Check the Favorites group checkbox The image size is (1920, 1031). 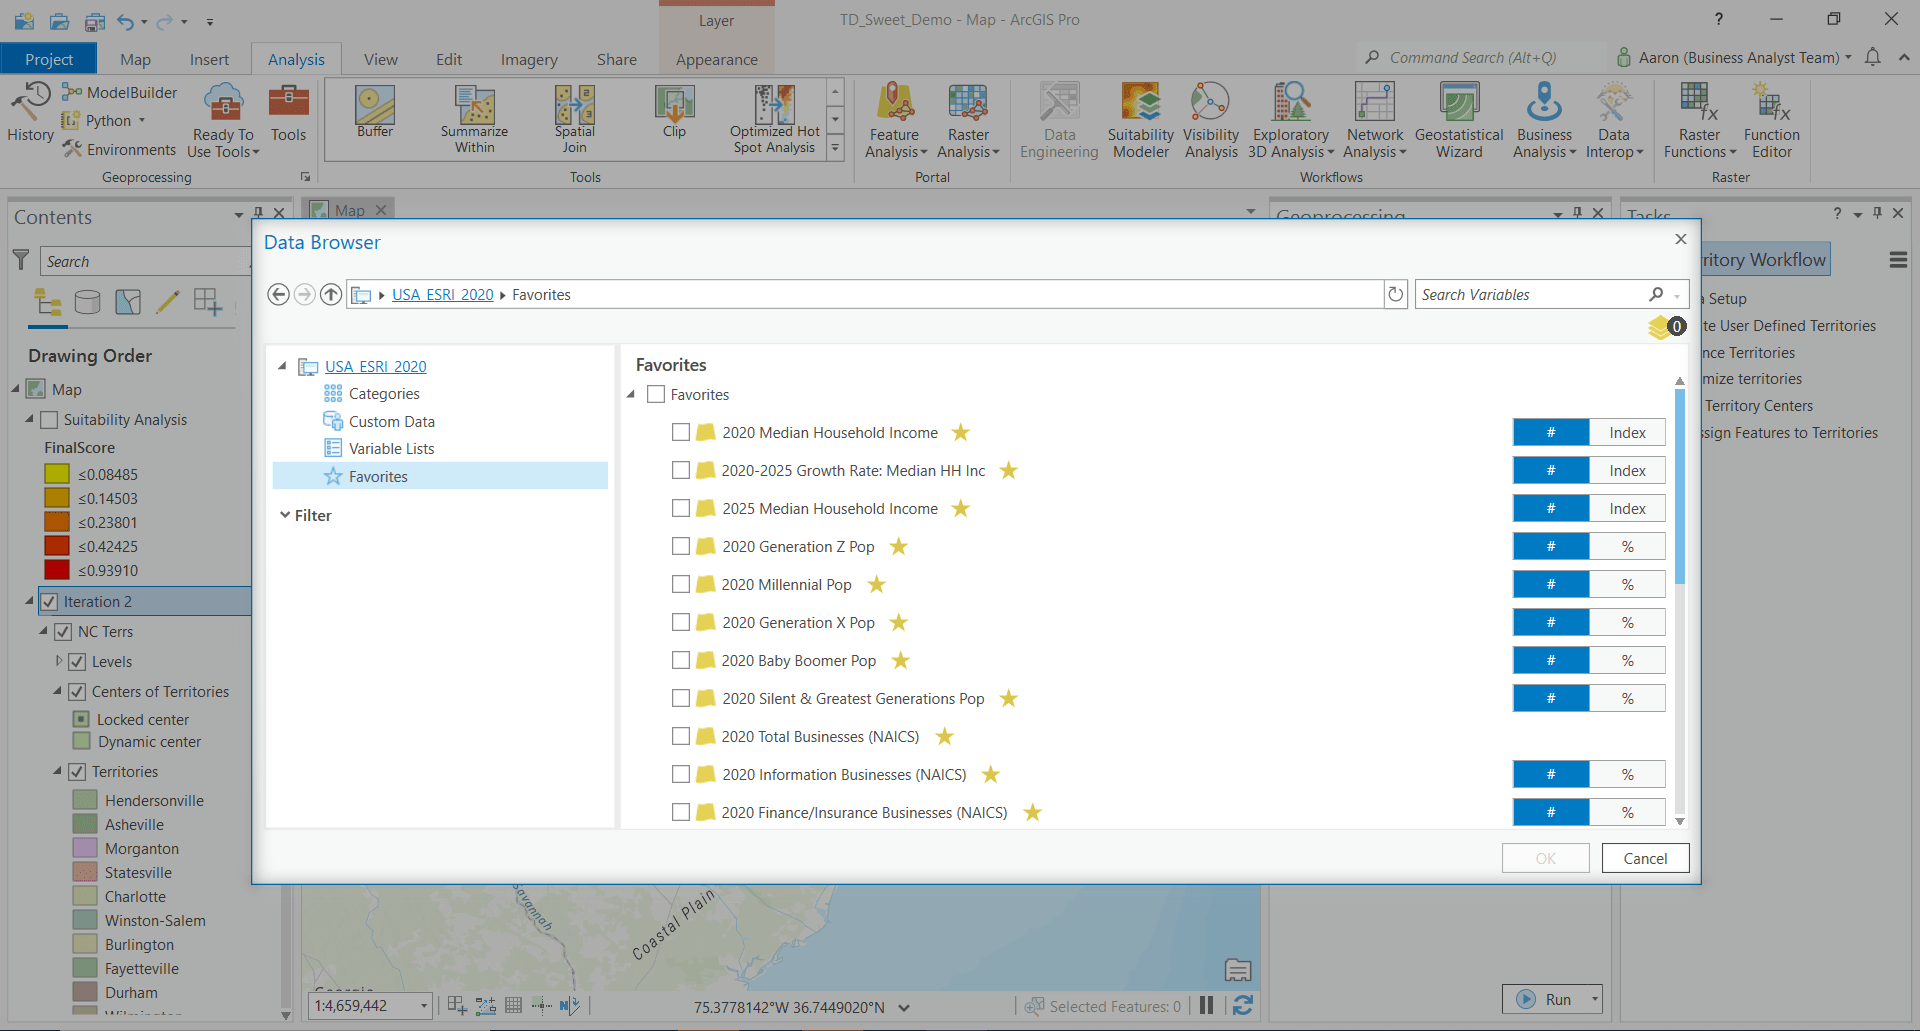(656, 394)
